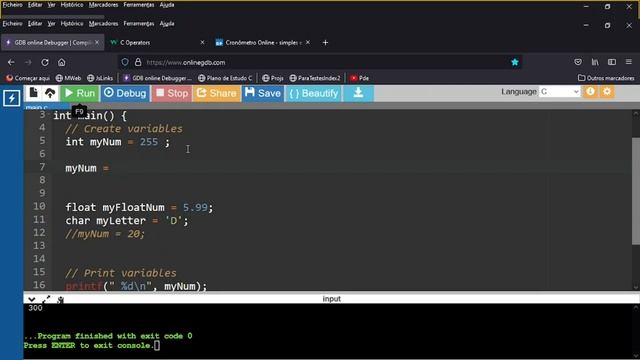Image resolution: width=640 pixels, height=360 pixels.
Task: Go to the browser home page
Action: 62,62
